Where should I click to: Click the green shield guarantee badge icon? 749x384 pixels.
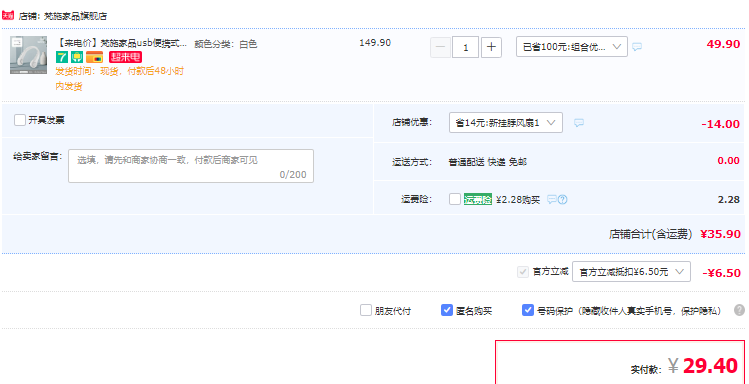tap(77, 57)
